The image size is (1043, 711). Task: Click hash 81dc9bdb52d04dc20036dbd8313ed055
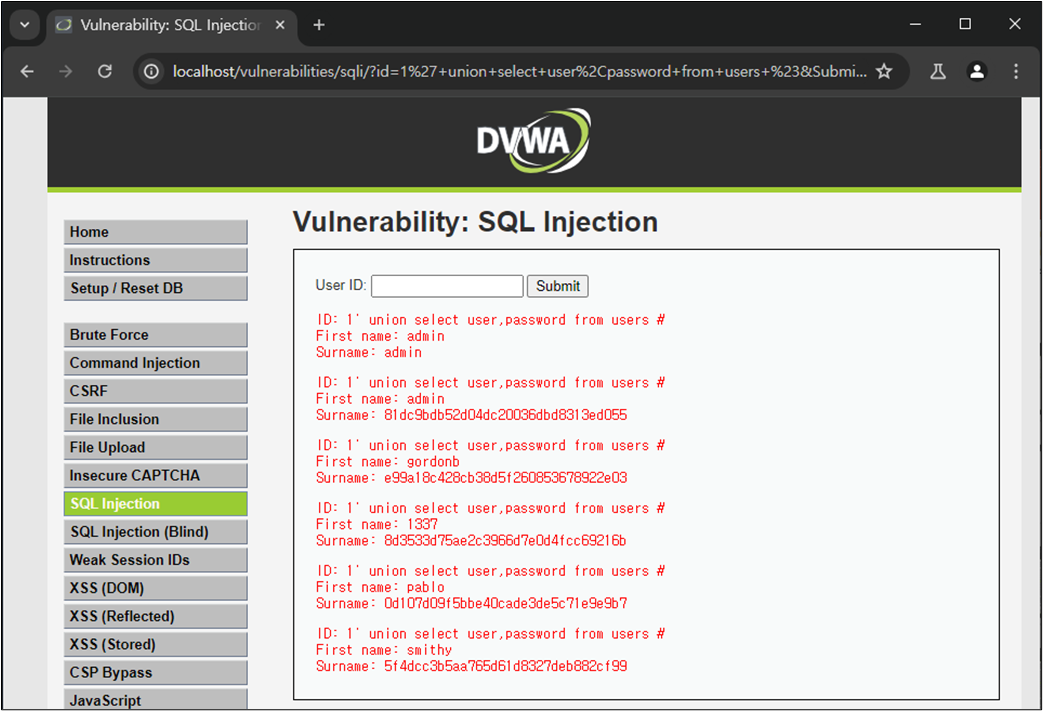click(506, 415)
